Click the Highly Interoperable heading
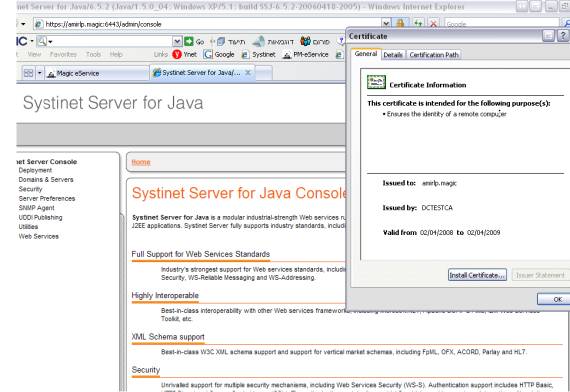This screenshot has width=570, height=392. tap(165, 296)
